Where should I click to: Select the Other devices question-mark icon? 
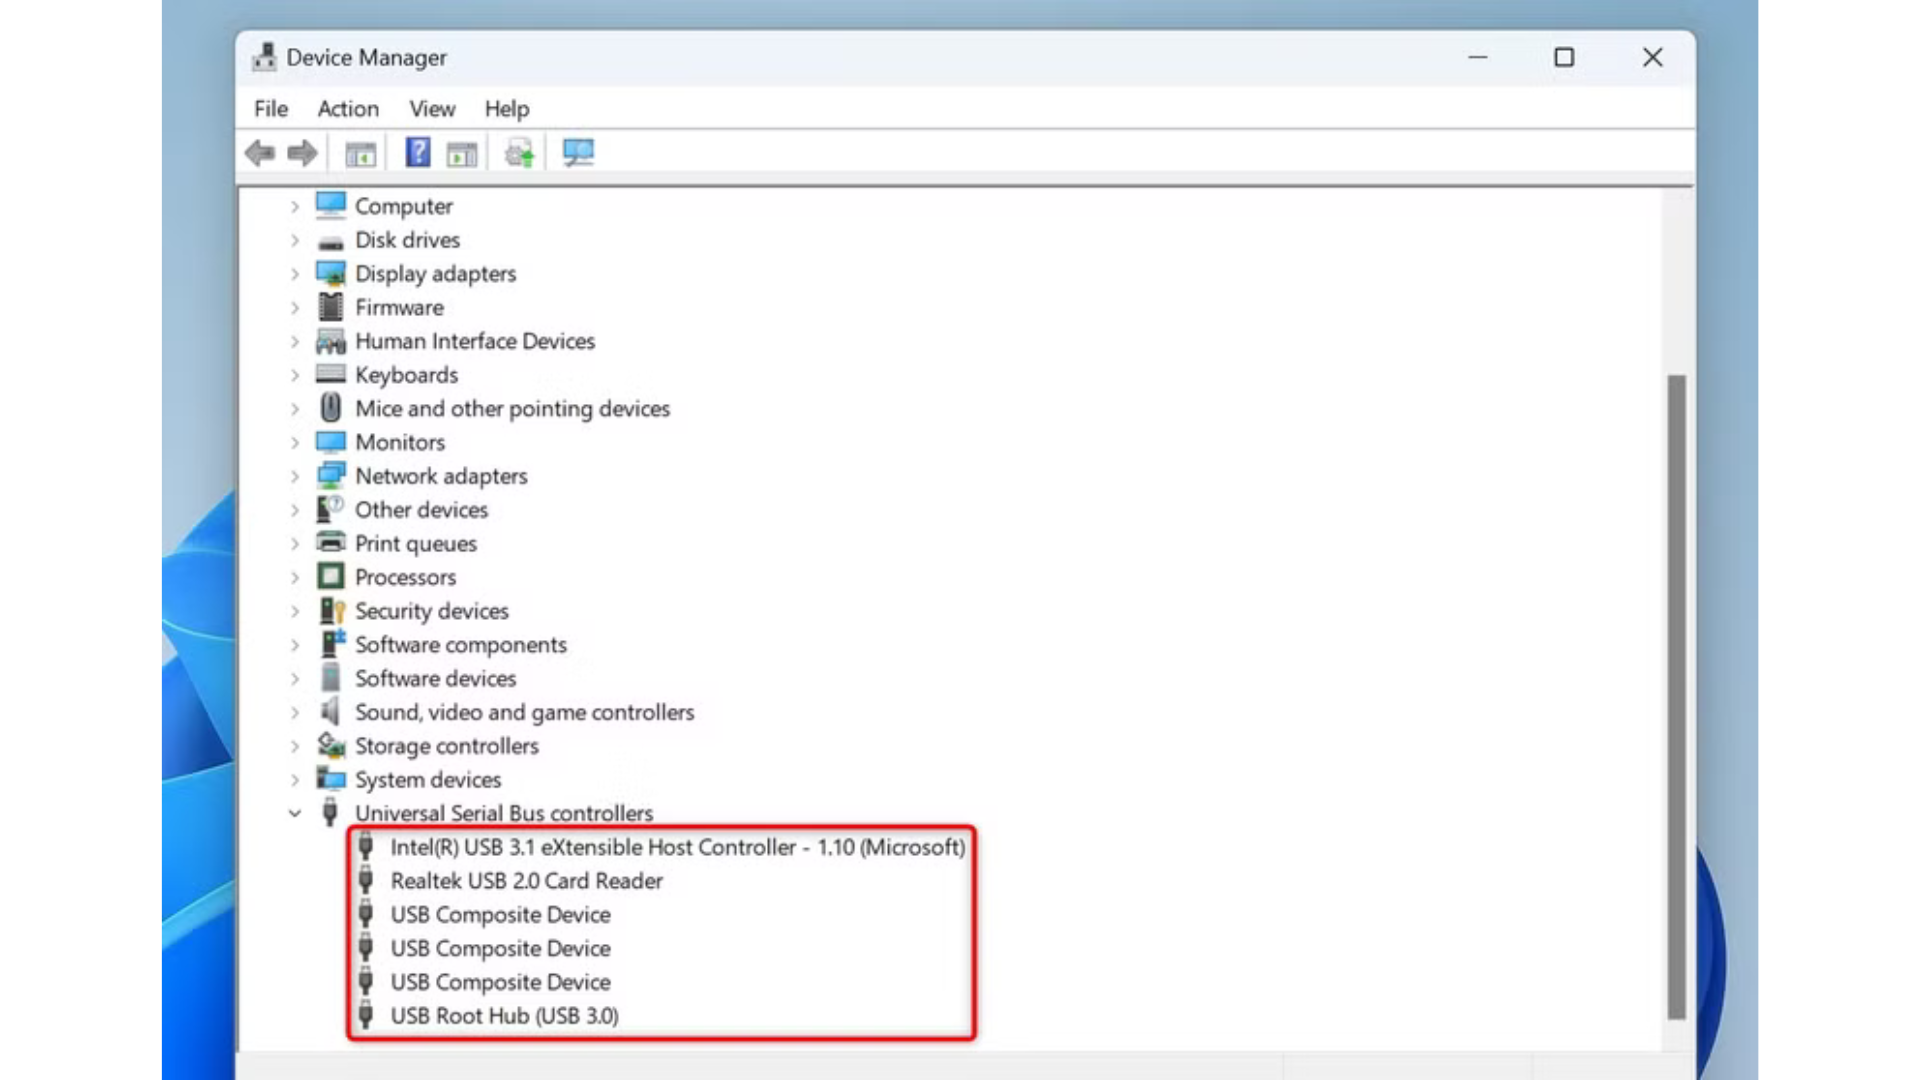[331, 509]
